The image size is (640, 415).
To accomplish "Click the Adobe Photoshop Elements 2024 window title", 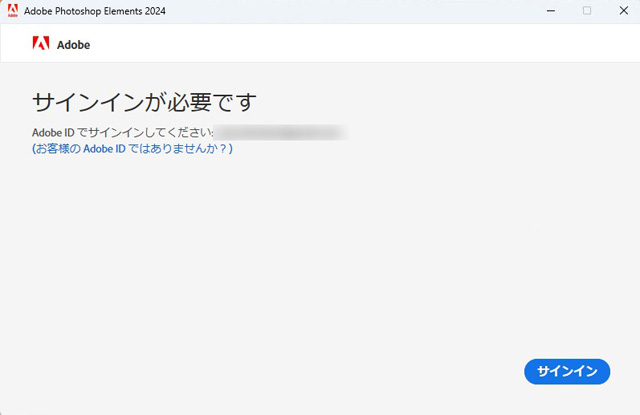I will 95,11.
